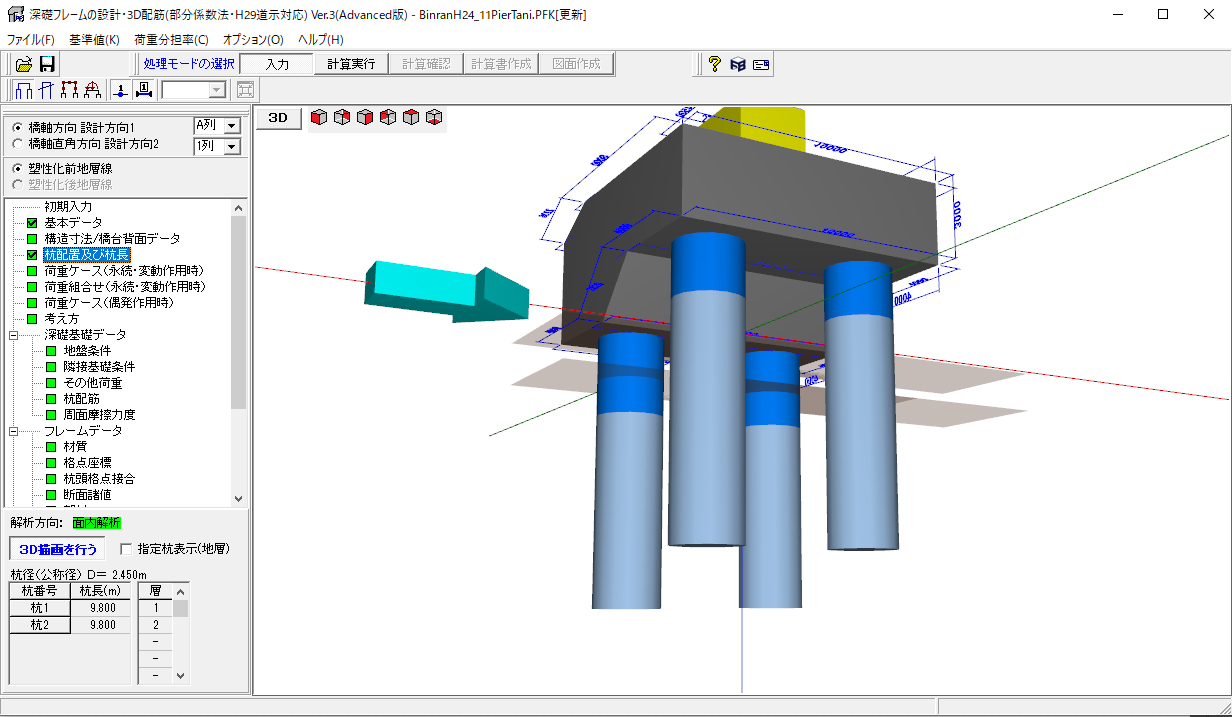Open the 1列 dropdown
The width and height of the screenshot is (1232, 717).
coord(232,147)
